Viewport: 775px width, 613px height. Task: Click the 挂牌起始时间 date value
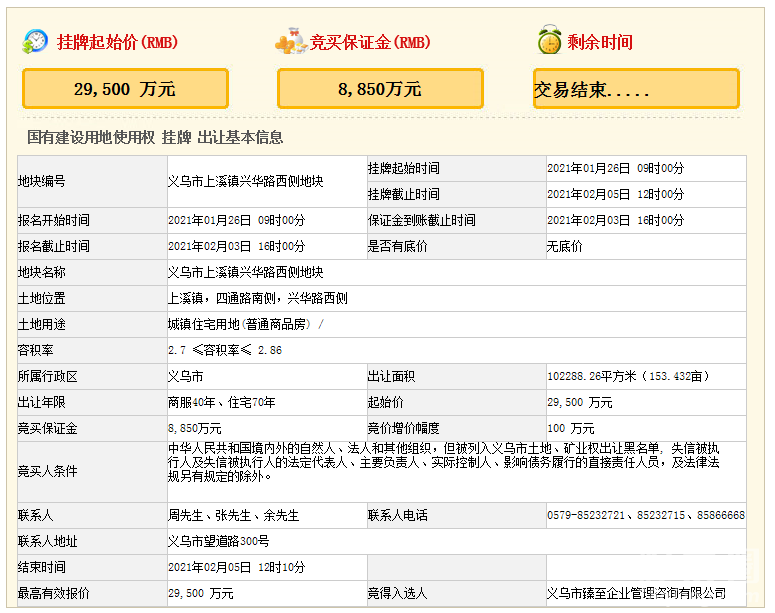(615, 168)
